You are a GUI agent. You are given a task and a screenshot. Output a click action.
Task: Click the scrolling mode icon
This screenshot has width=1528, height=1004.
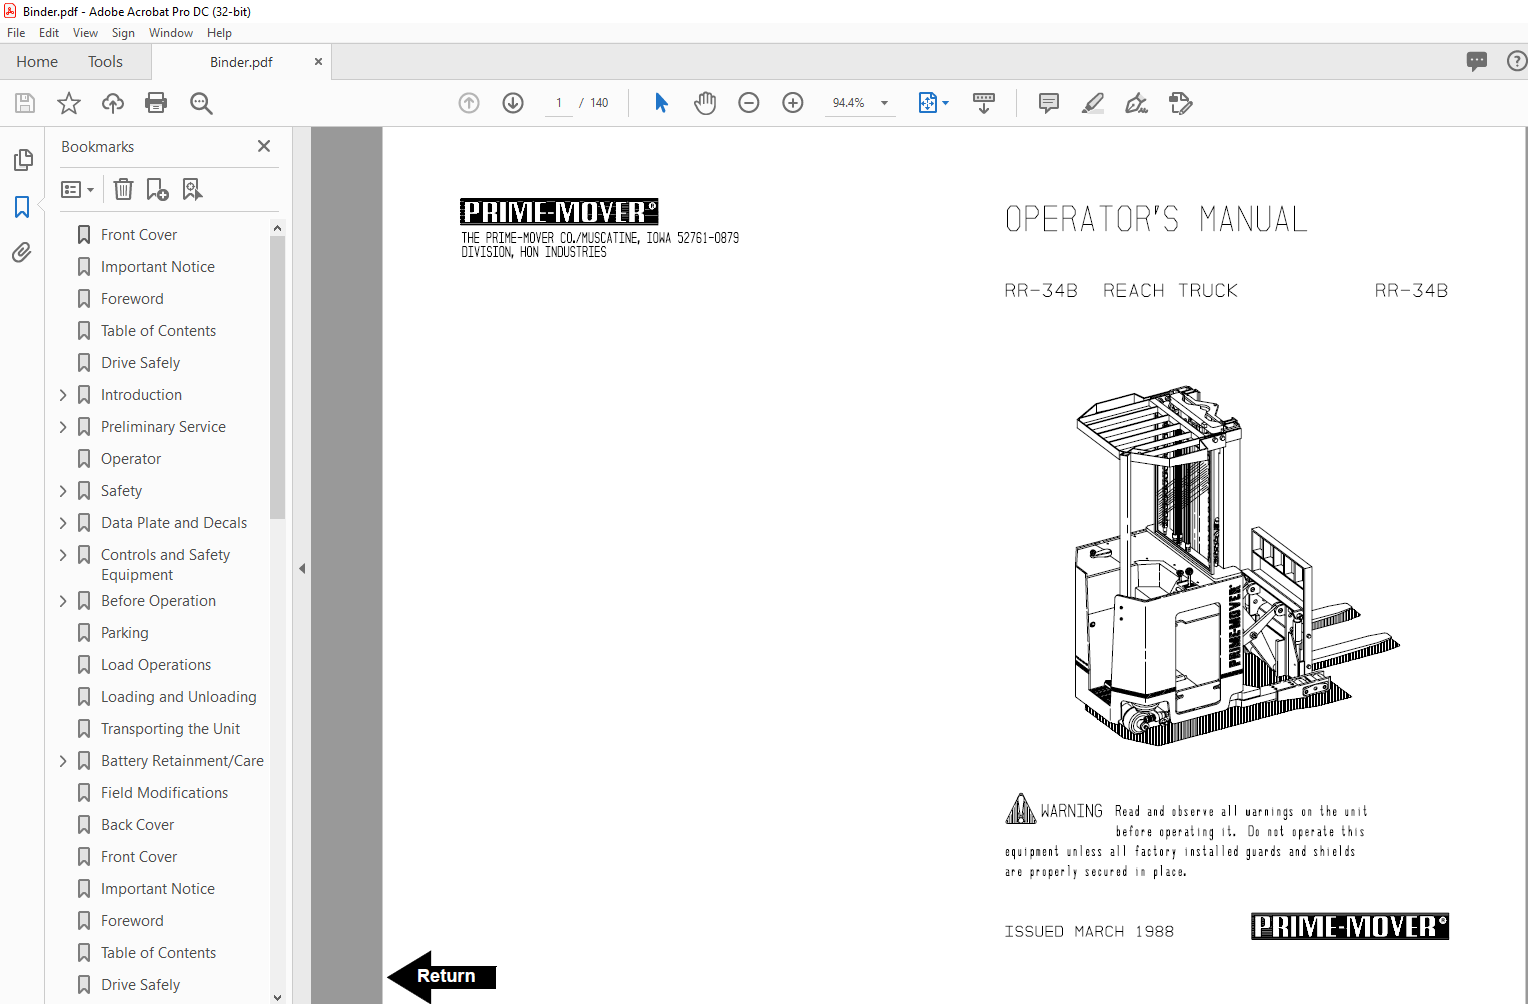pyautogui.click(x=984, y=103)
